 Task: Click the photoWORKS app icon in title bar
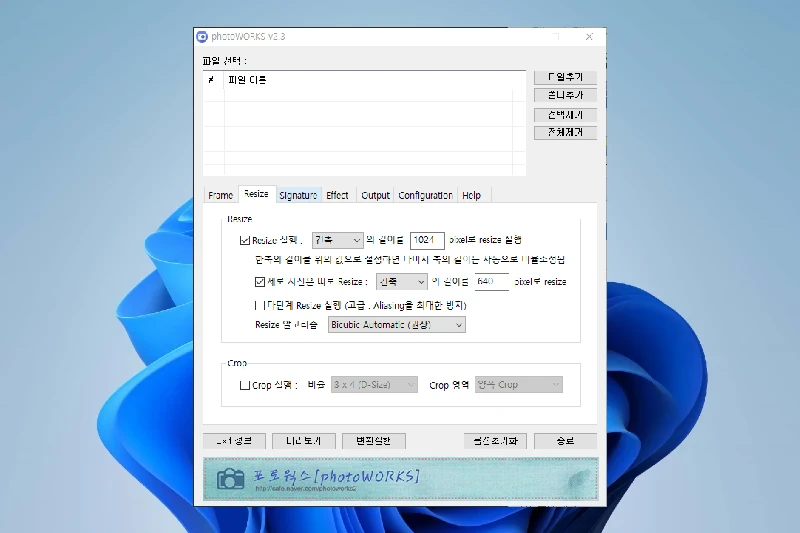coord(202,37)
